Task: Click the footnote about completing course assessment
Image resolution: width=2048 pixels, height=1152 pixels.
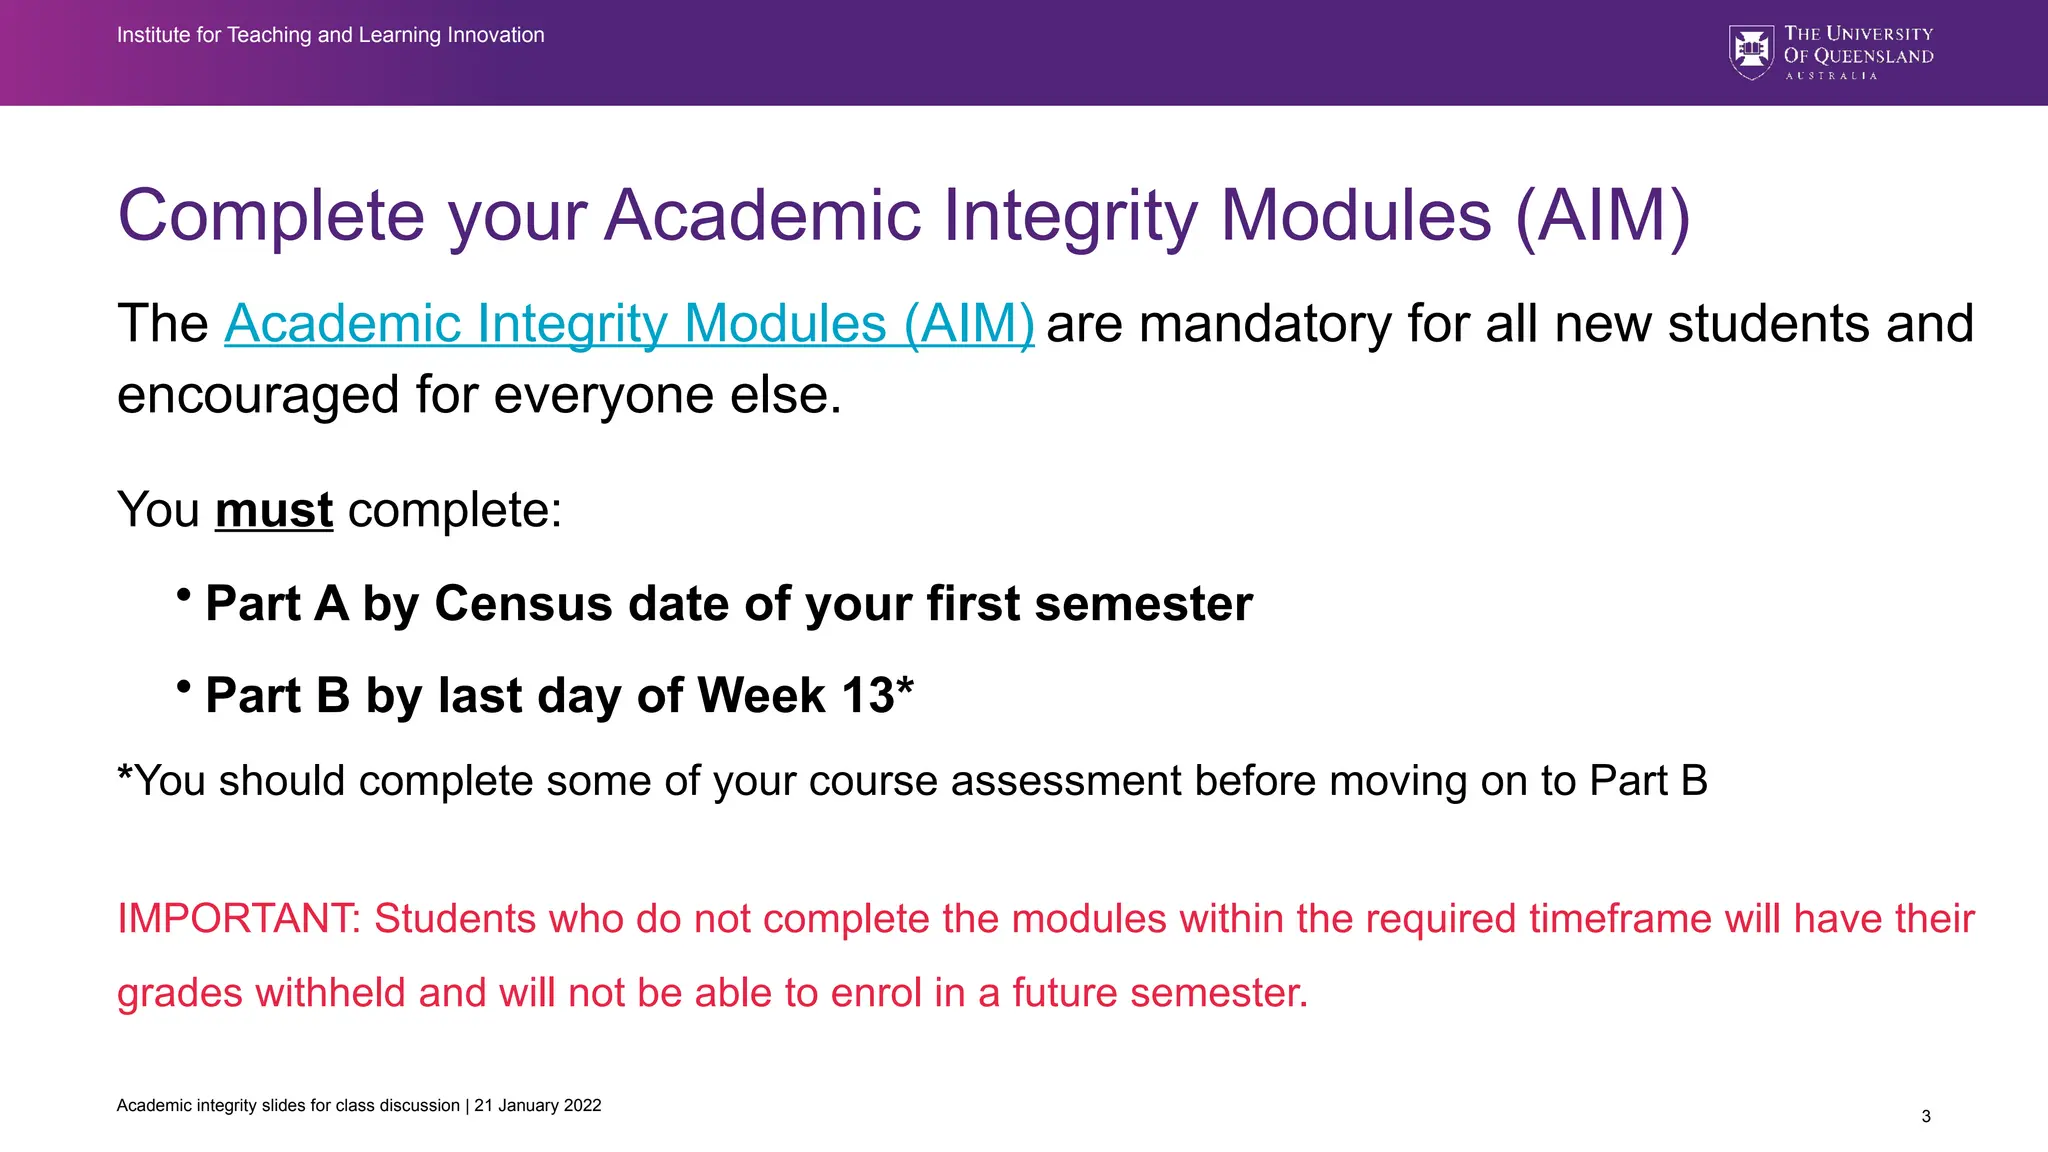Action: pyautogui.click(x=912, y=781)
